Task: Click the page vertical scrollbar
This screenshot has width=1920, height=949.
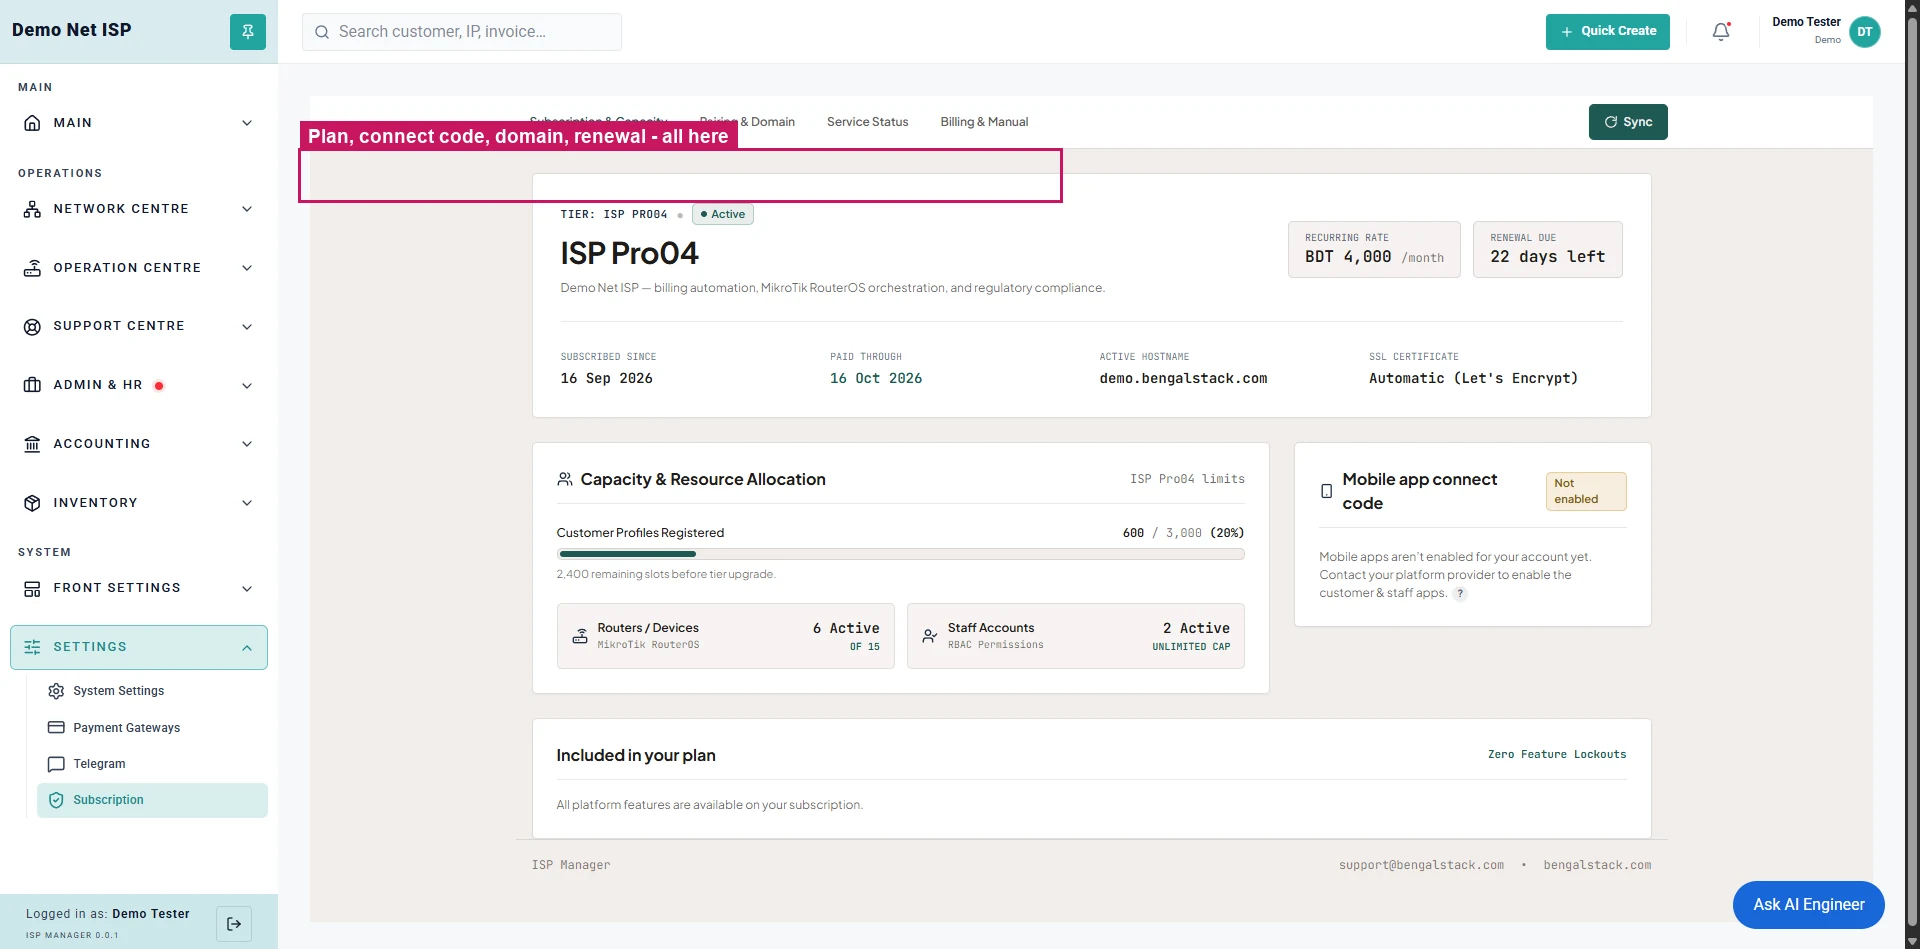Action: click(1912, 474)
